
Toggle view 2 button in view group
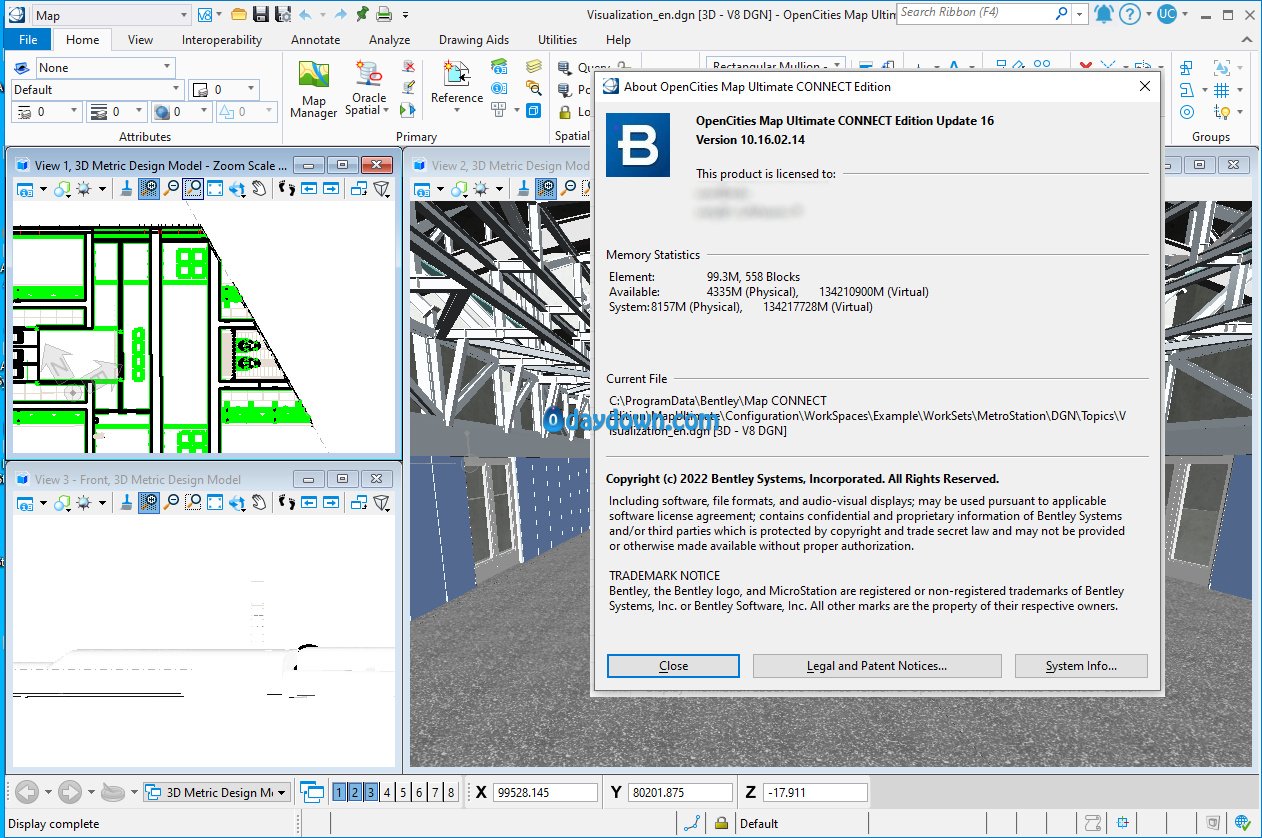355,792
